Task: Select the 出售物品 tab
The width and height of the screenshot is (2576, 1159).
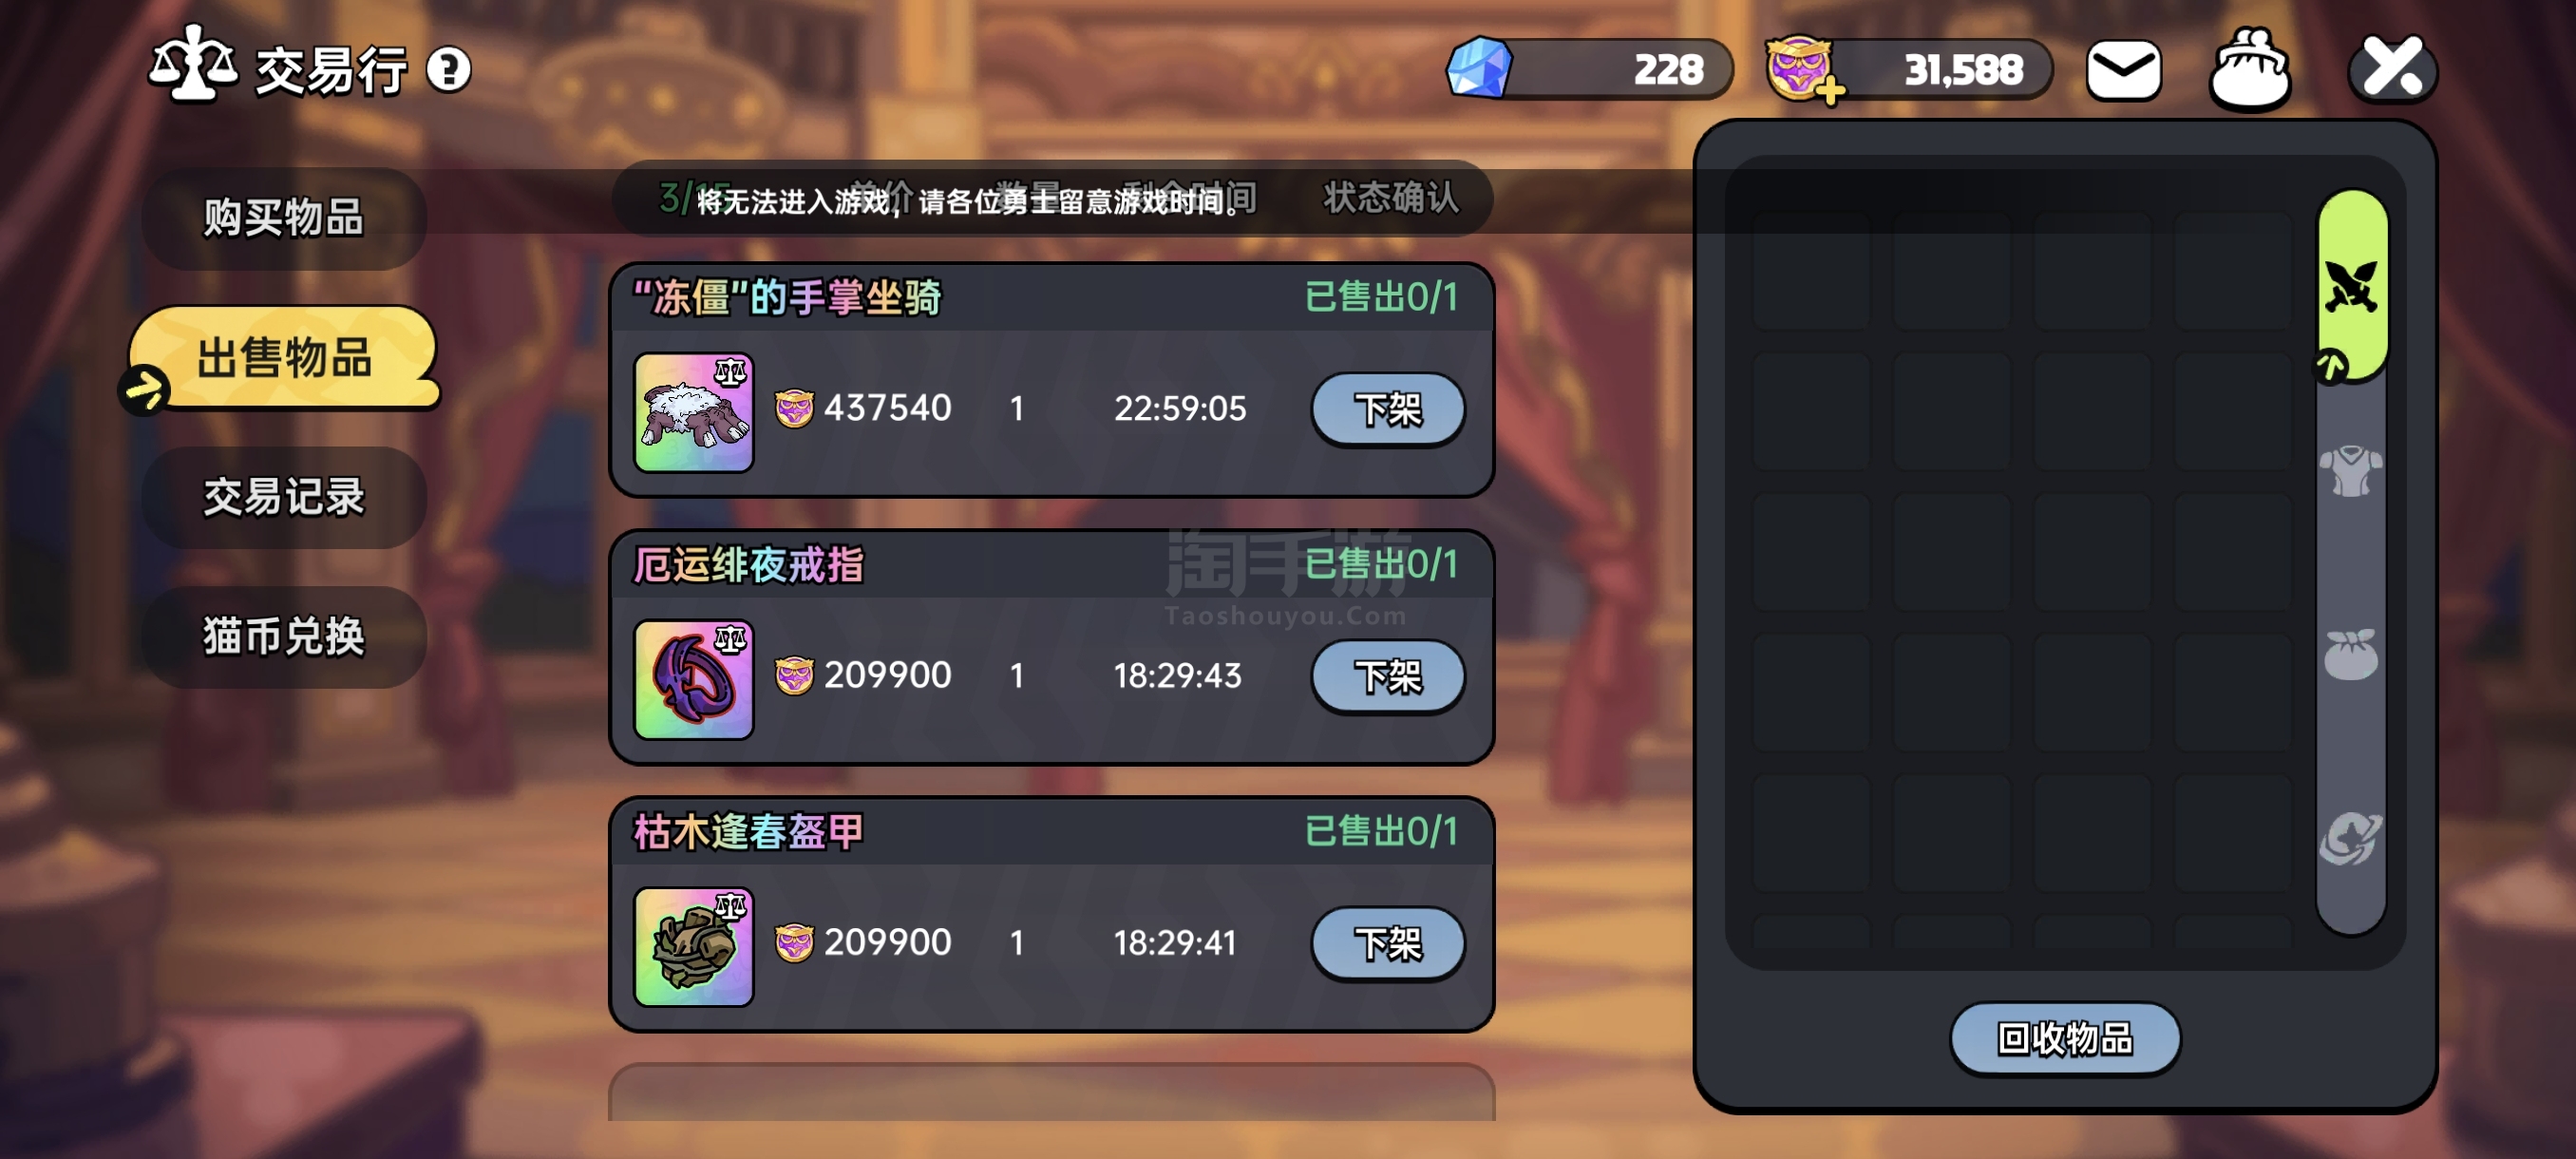Action: click(x=284, y=357)
